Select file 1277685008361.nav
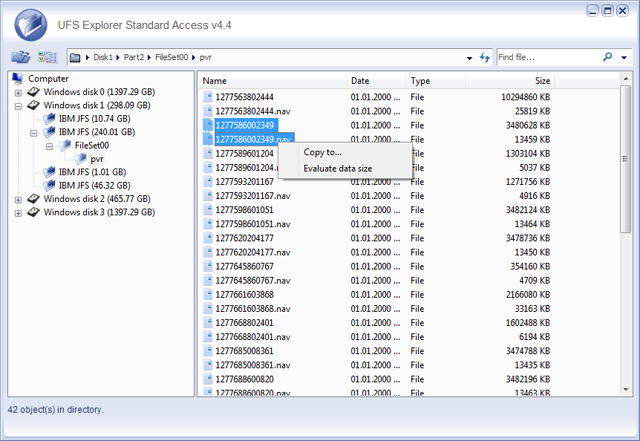Viewport: 640px width, 441px height. [253, 365]
